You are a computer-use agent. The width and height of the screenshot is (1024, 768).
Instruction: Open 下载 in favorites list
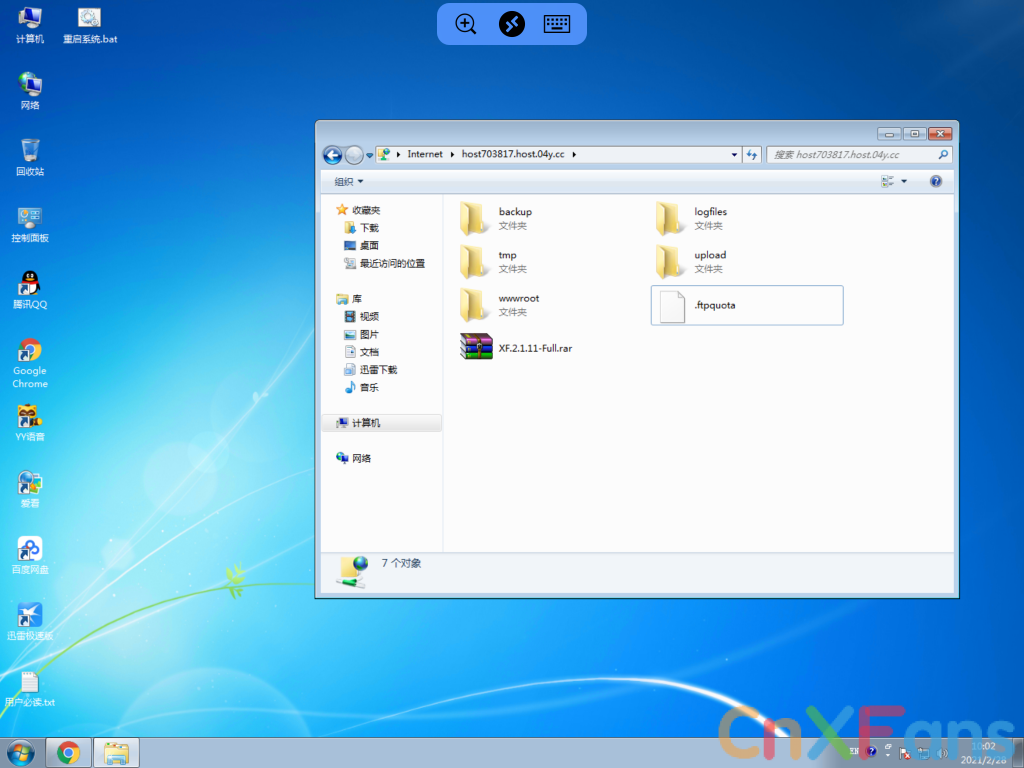pyautogui.click(x=361, y=227)
